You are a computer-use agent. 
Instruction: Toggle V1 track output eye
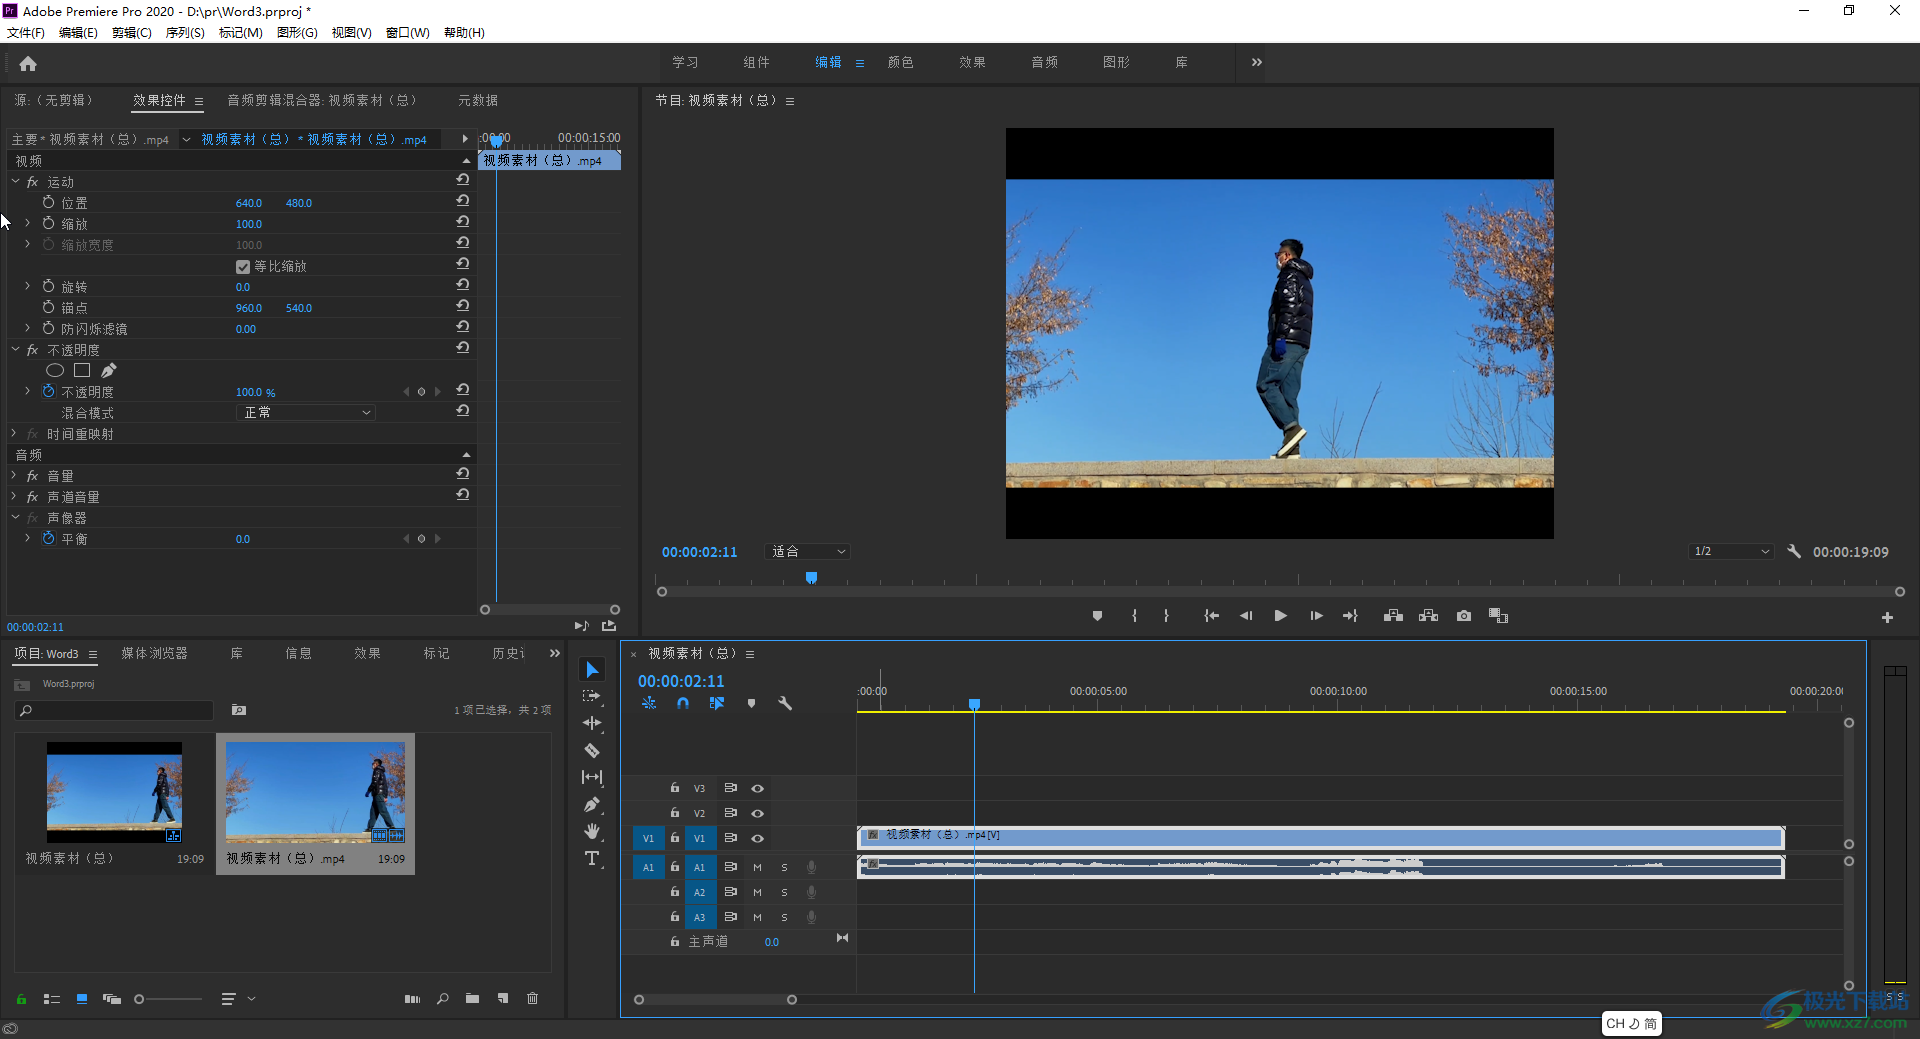click(757, 838)
